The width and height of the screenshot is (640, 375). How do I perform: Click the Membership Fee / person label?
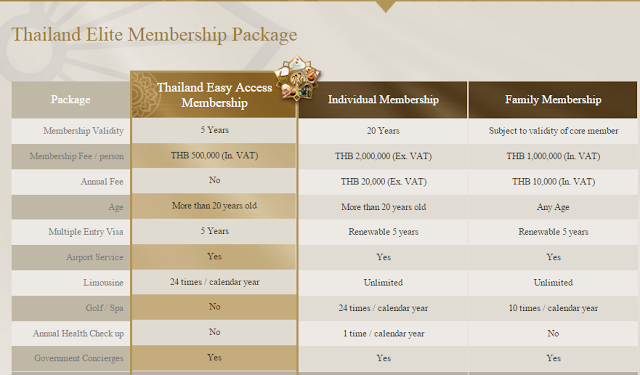(x=76, y=156)
